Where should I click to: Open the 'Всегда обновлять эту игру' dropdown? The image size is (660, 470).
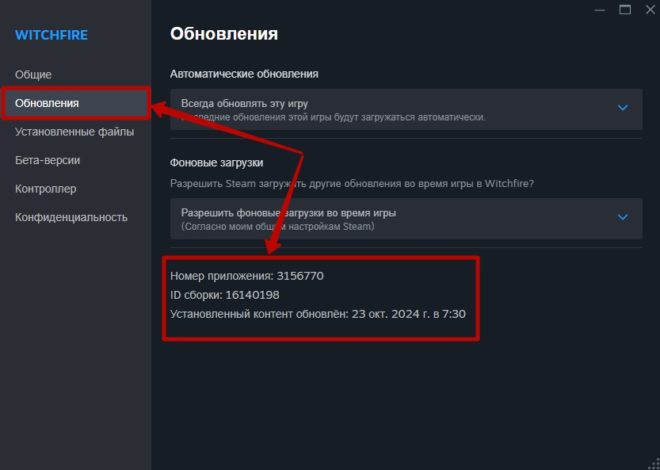tap(406, 109)
